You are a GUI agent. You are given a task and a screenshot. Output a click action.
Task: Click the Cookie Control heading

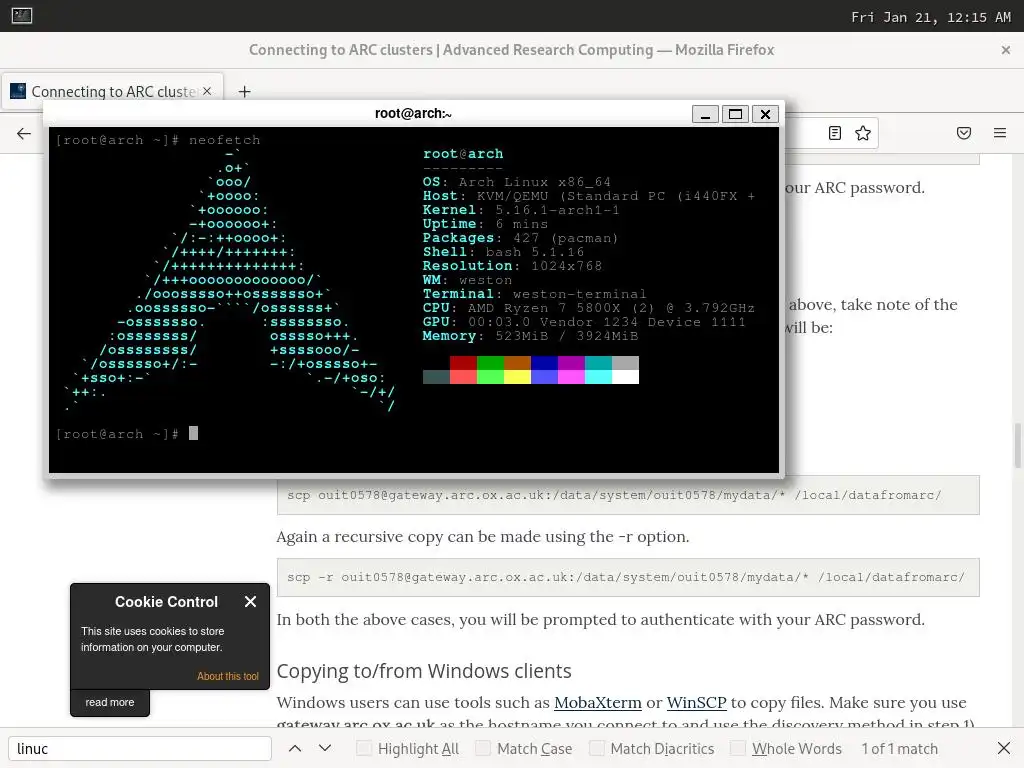167,601
